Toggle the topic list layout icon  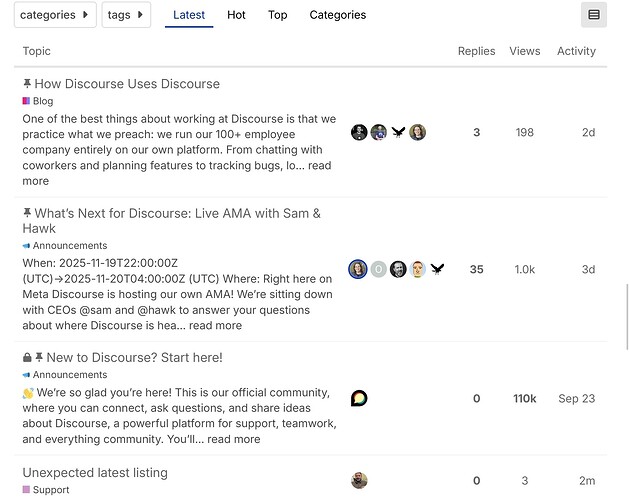click(594, 15)
